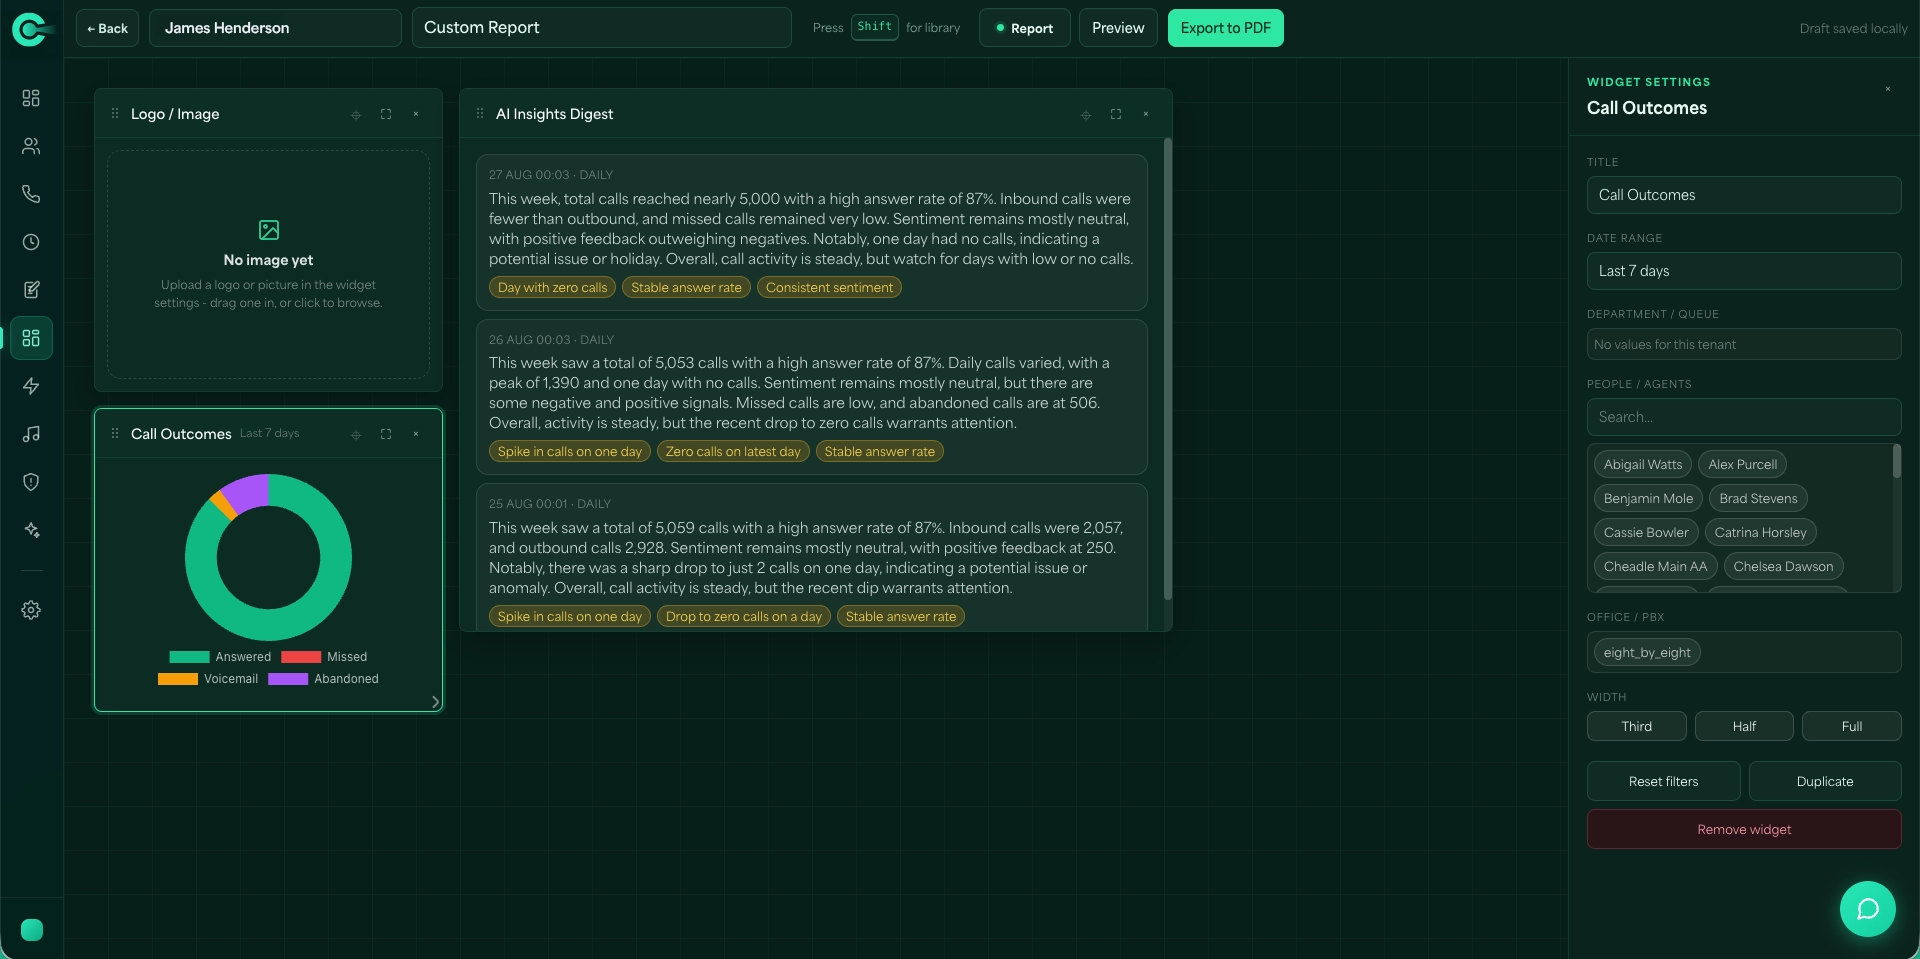Image resolution: width=1920 pixels, height=959 pixels.
Task: Click the Answered green legend swatch
Action: 189,657
